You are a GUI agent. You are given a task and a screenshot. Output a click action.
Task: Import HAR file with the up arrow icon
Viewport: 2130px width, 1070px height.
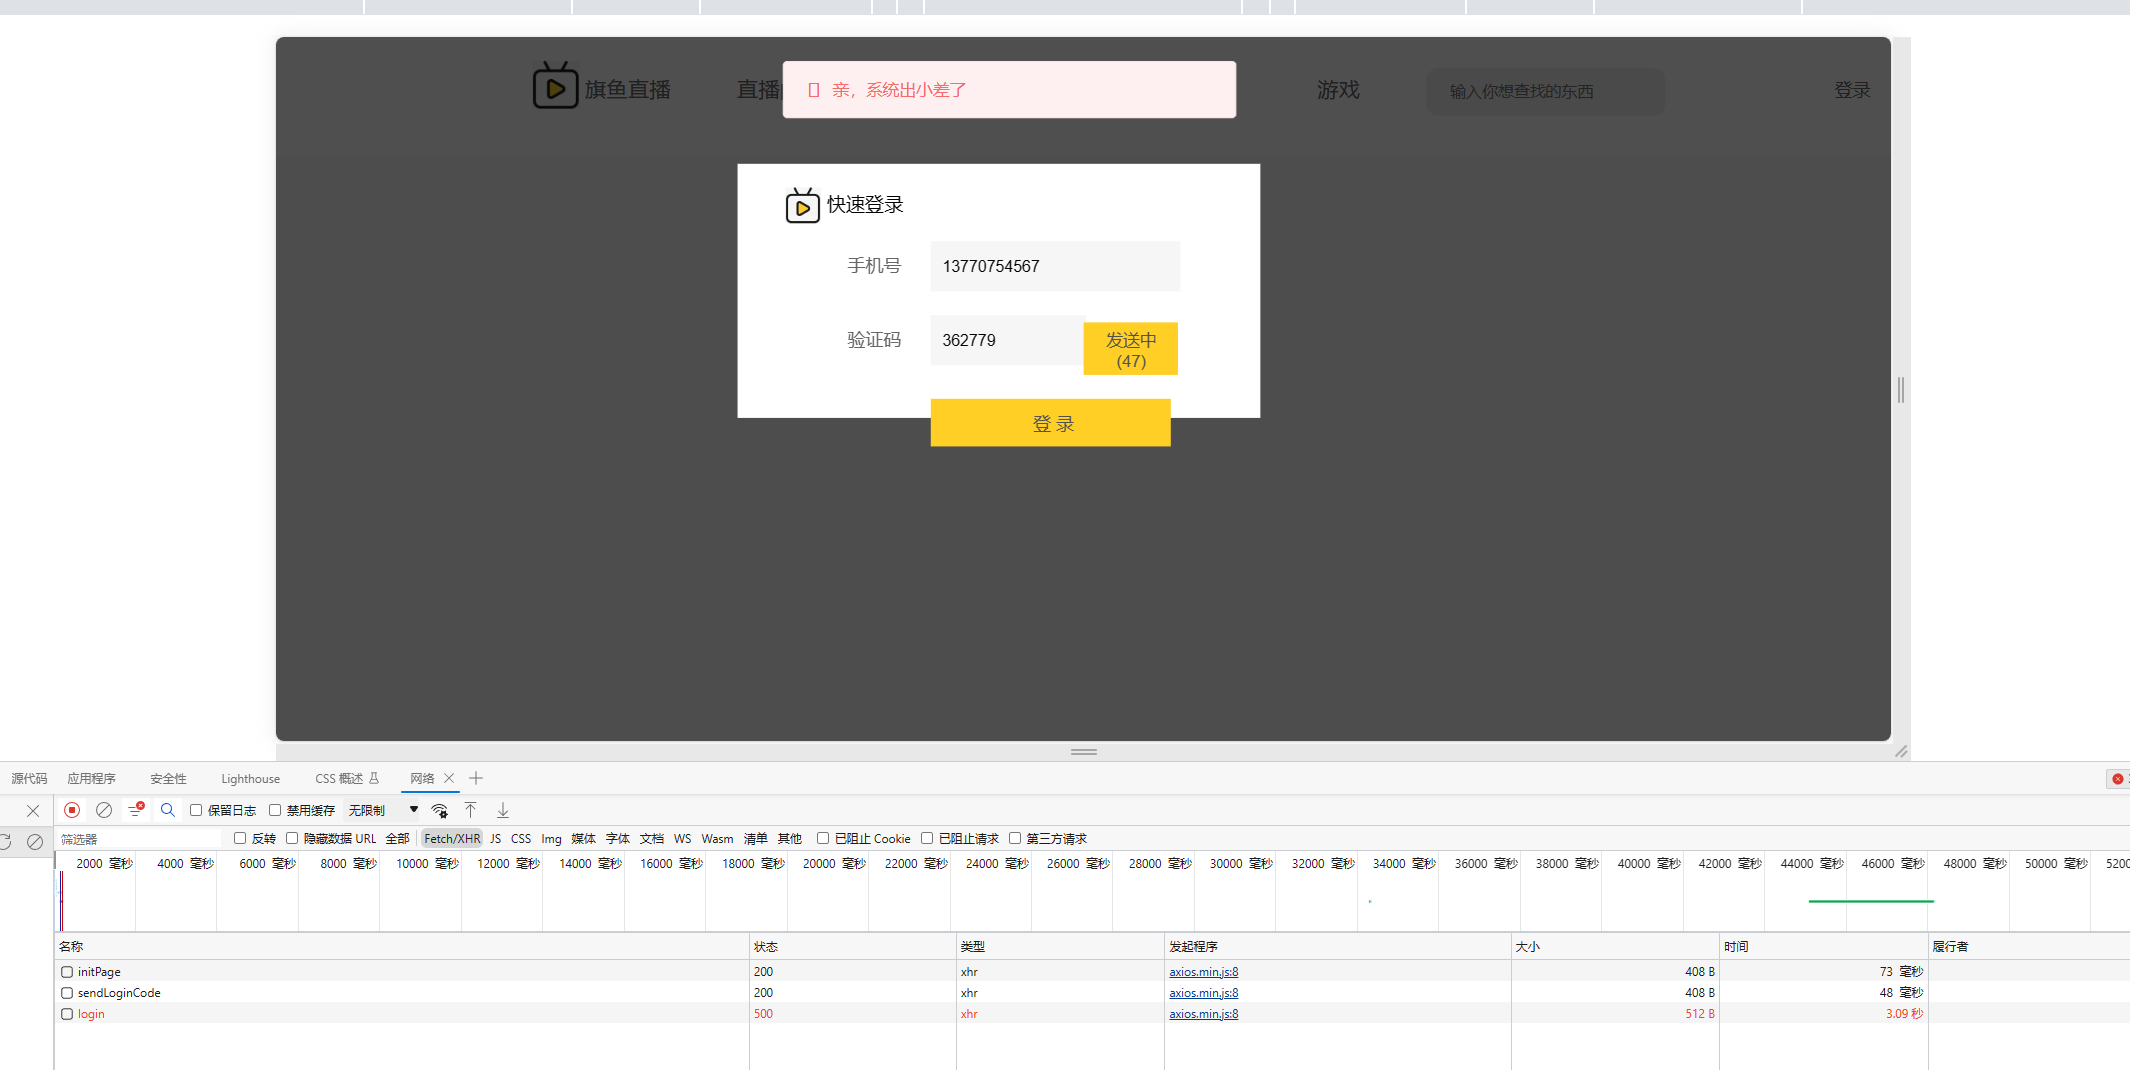470,810
